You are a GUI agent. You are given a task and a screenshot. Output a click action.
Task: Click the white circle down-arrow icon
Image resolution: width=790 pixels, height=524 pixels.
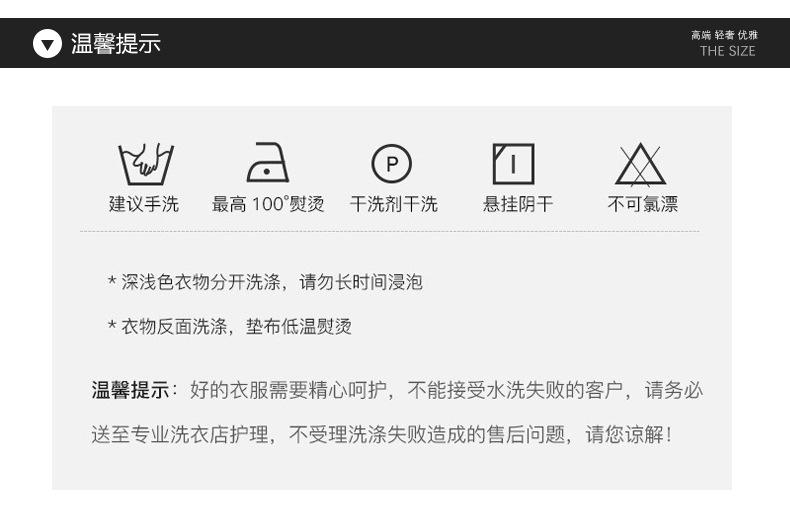point(47,44)
